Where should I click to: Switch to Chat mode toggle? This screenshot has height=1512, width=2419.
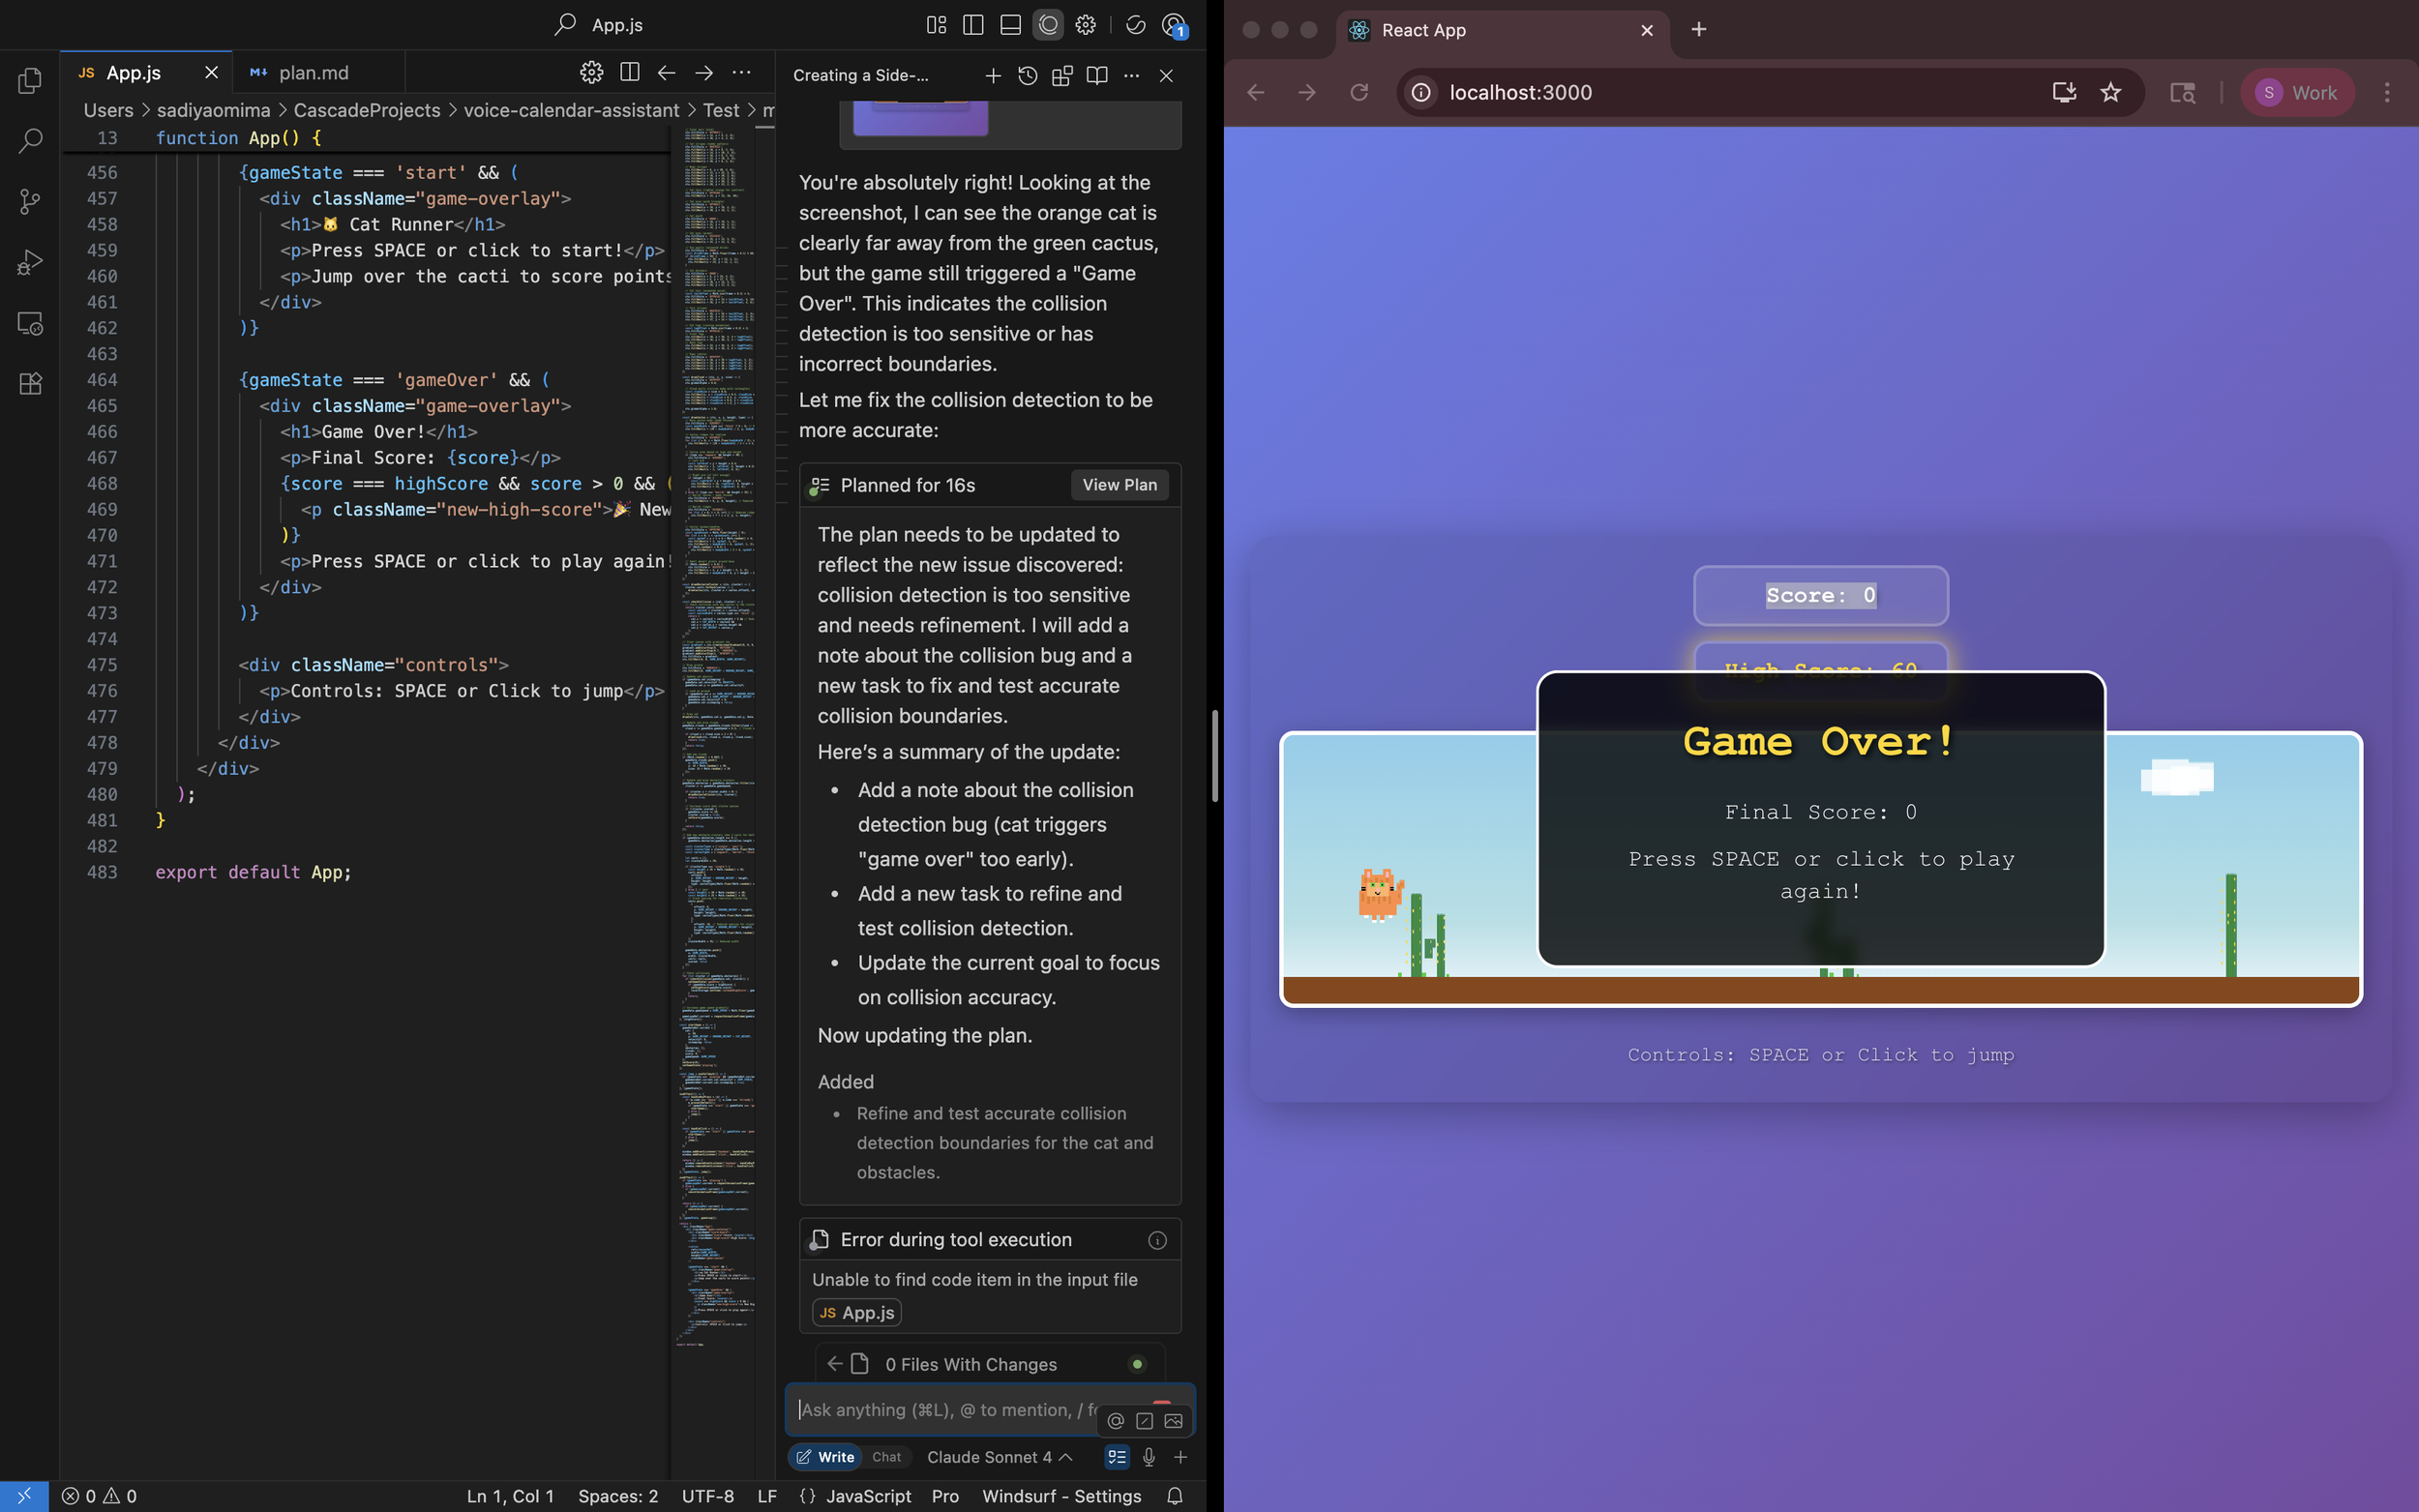[886, 1457]
